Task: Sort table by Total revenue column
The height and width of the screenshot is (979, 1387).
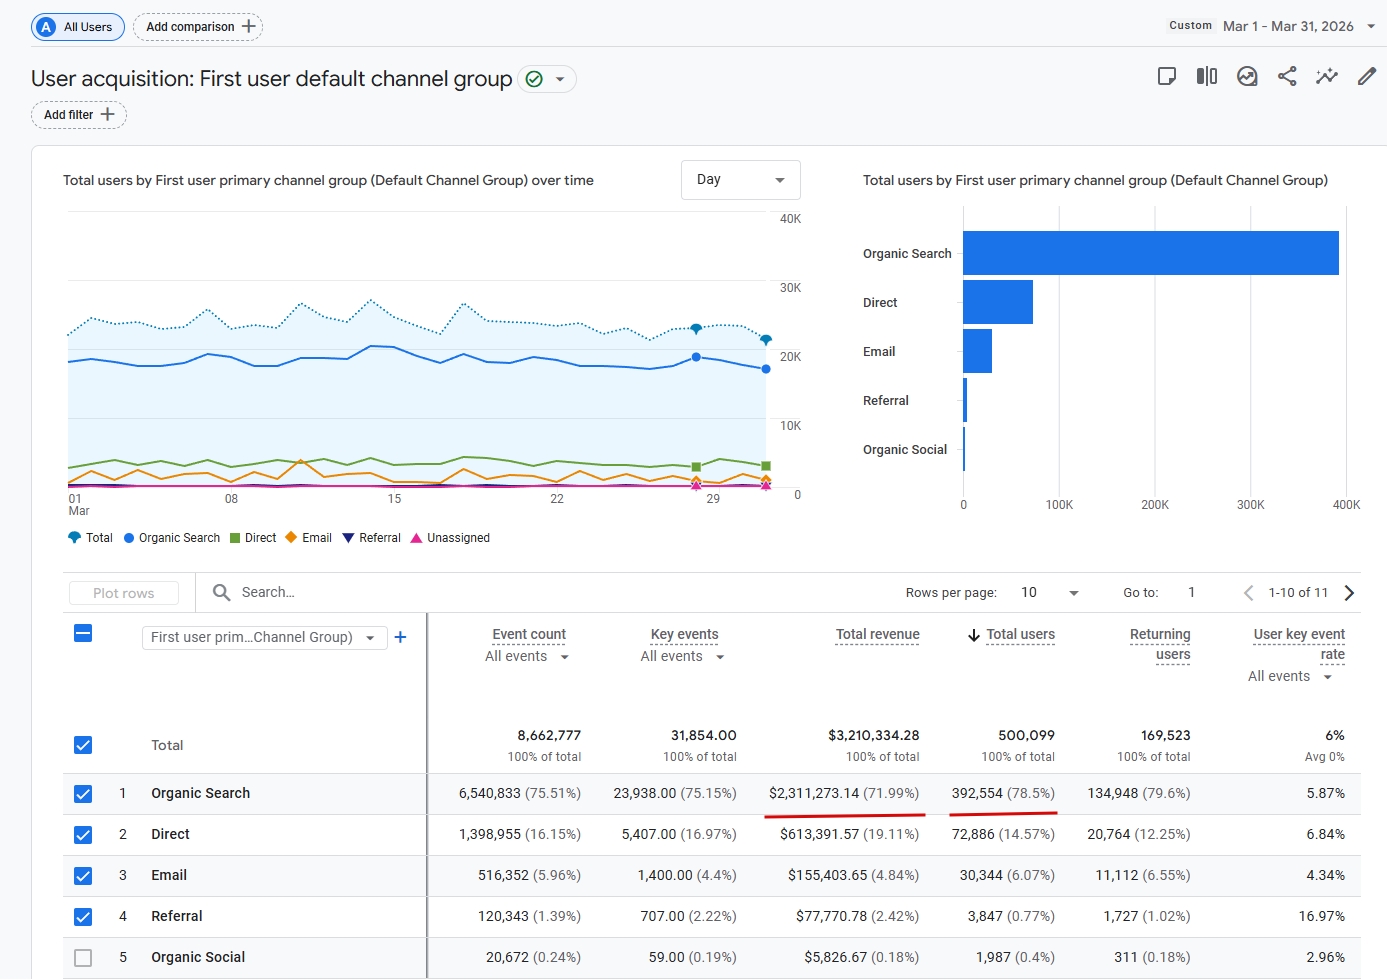Action: coord(877,634)
